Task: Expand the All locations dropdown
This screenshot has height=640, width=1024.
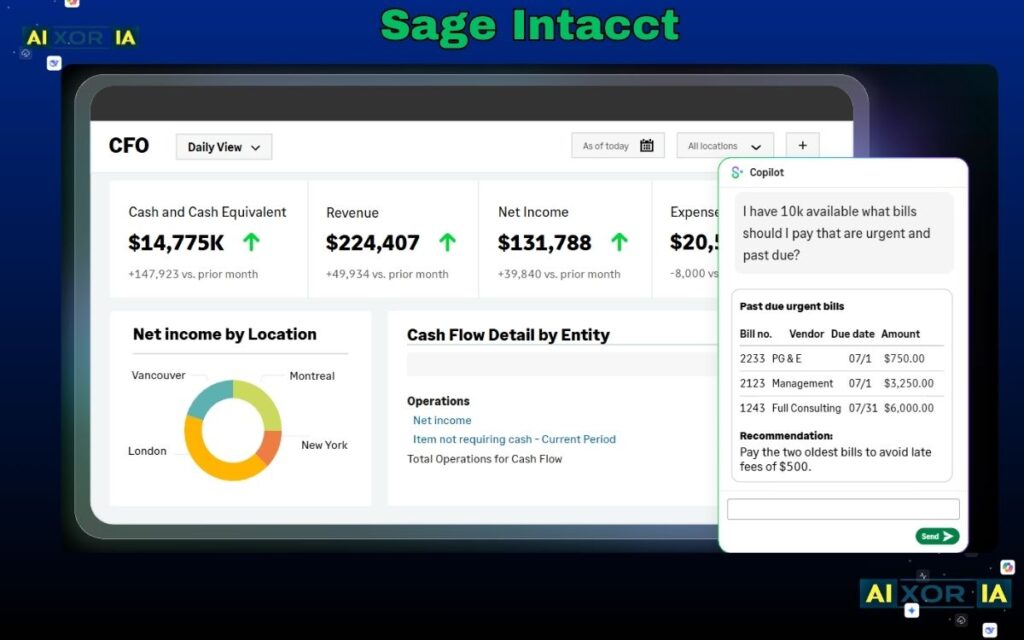Action: pyautogui.click(x=724, y=145)
